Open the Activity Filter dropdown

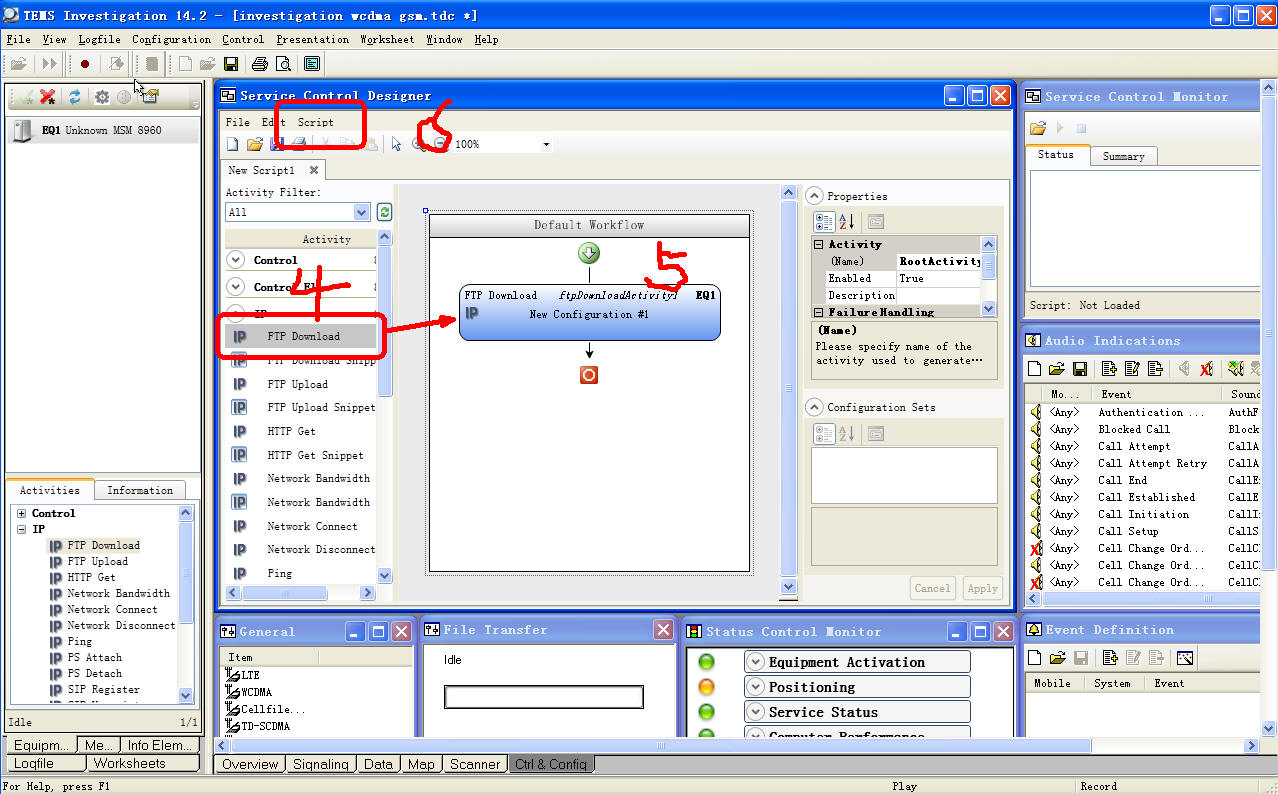coord(362,212)
